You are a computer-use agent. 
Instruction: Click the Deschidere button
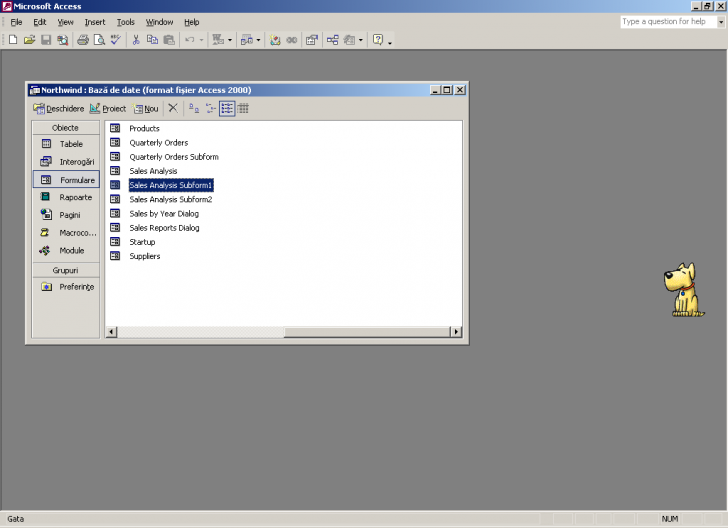(x=59, y=108)
